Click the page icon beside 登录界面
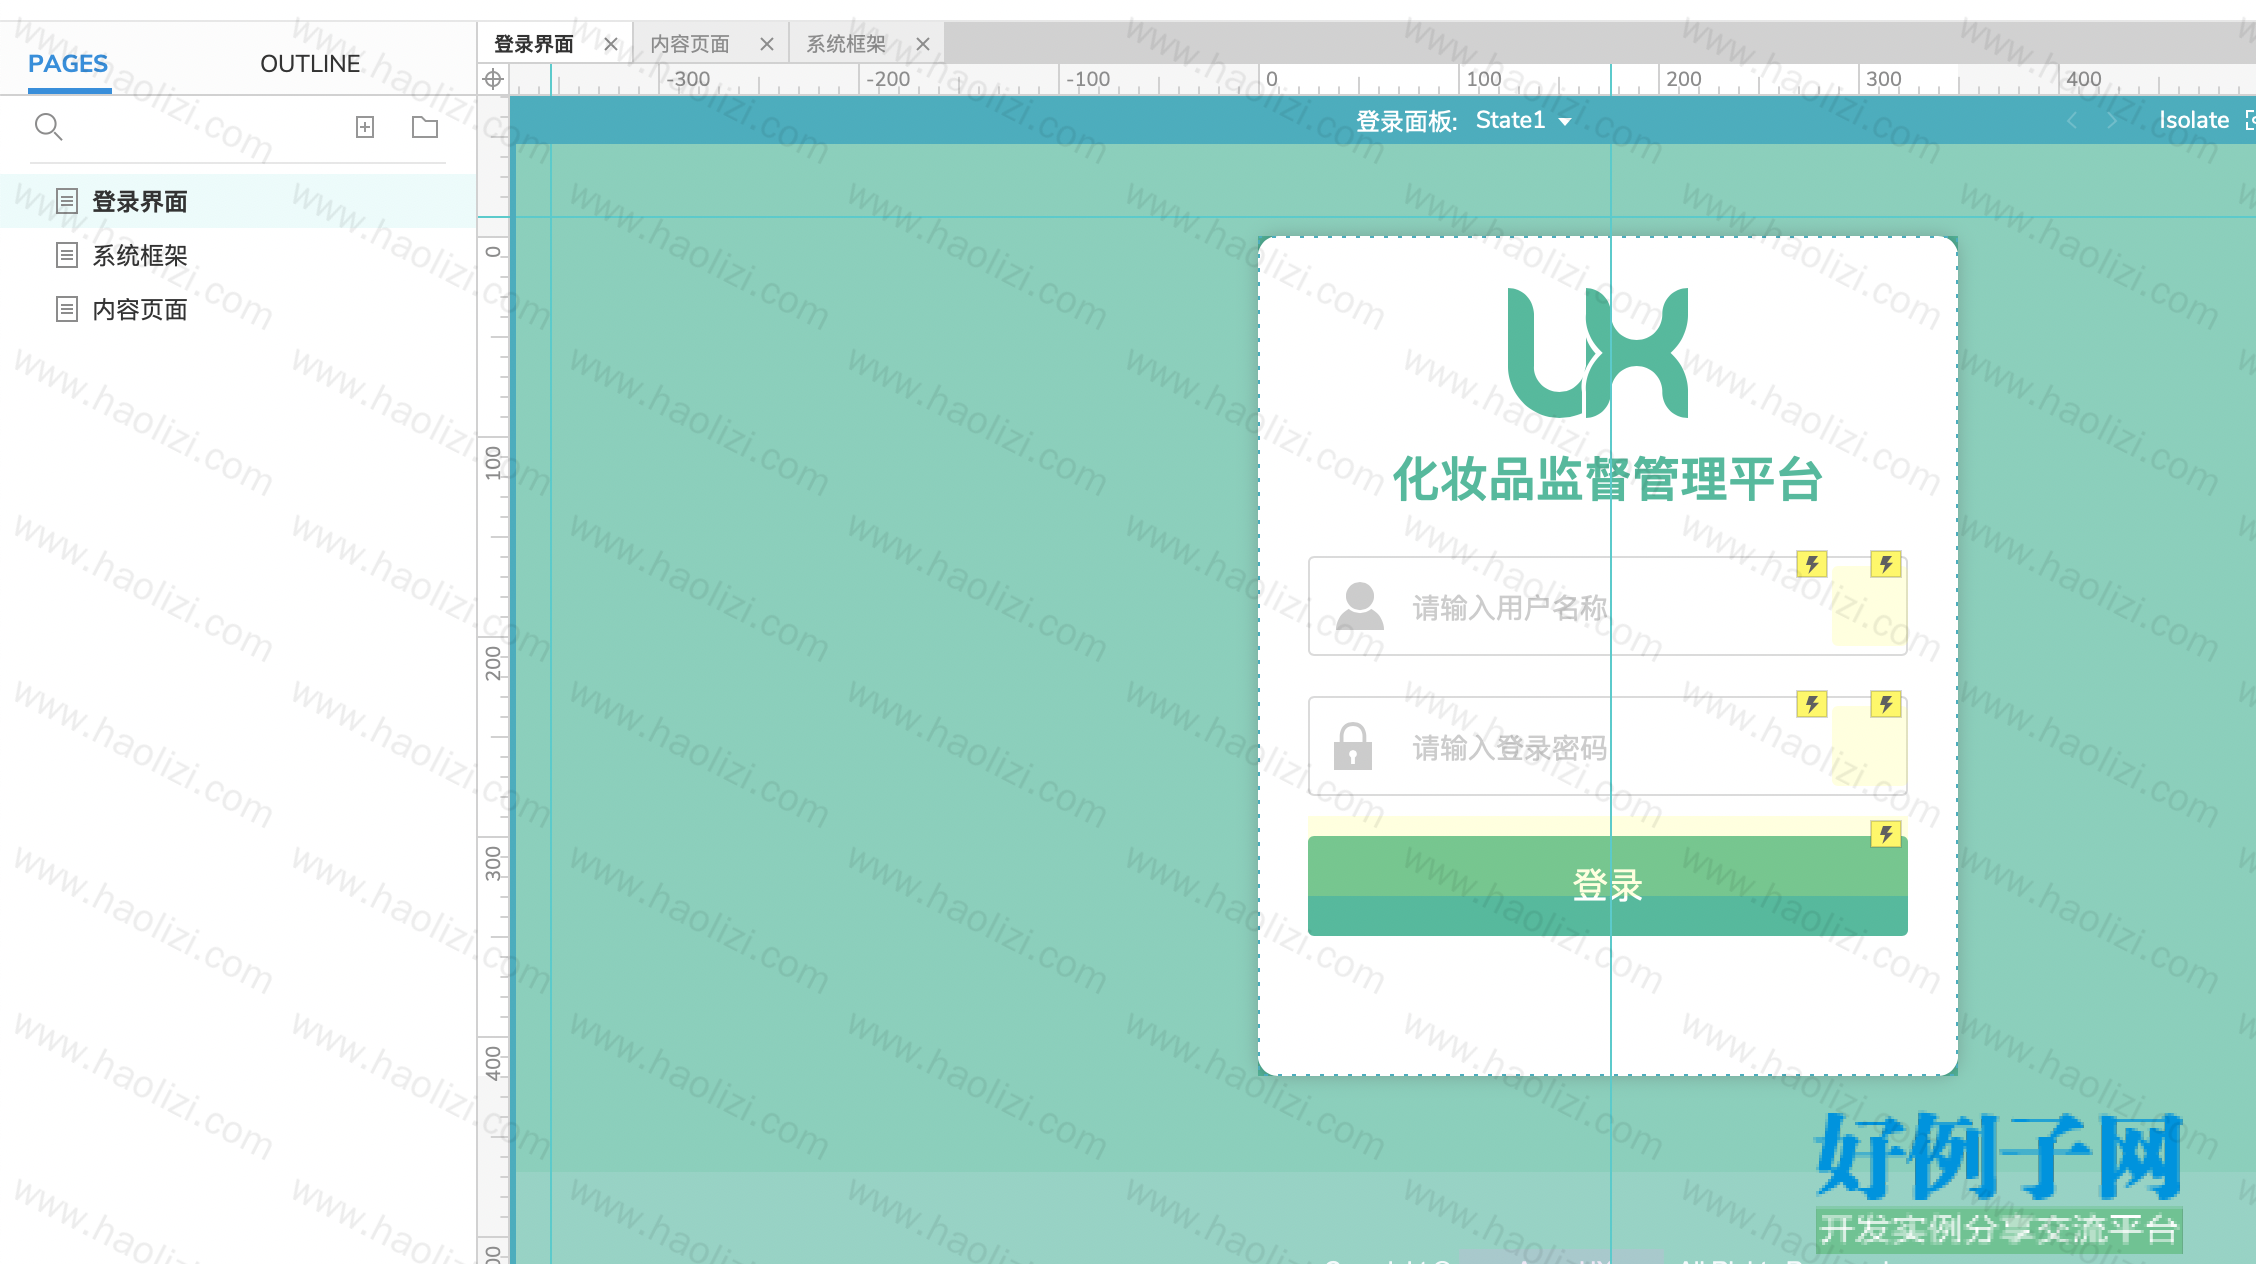Screen dimensions: 2256x1264 pos(67,201)
